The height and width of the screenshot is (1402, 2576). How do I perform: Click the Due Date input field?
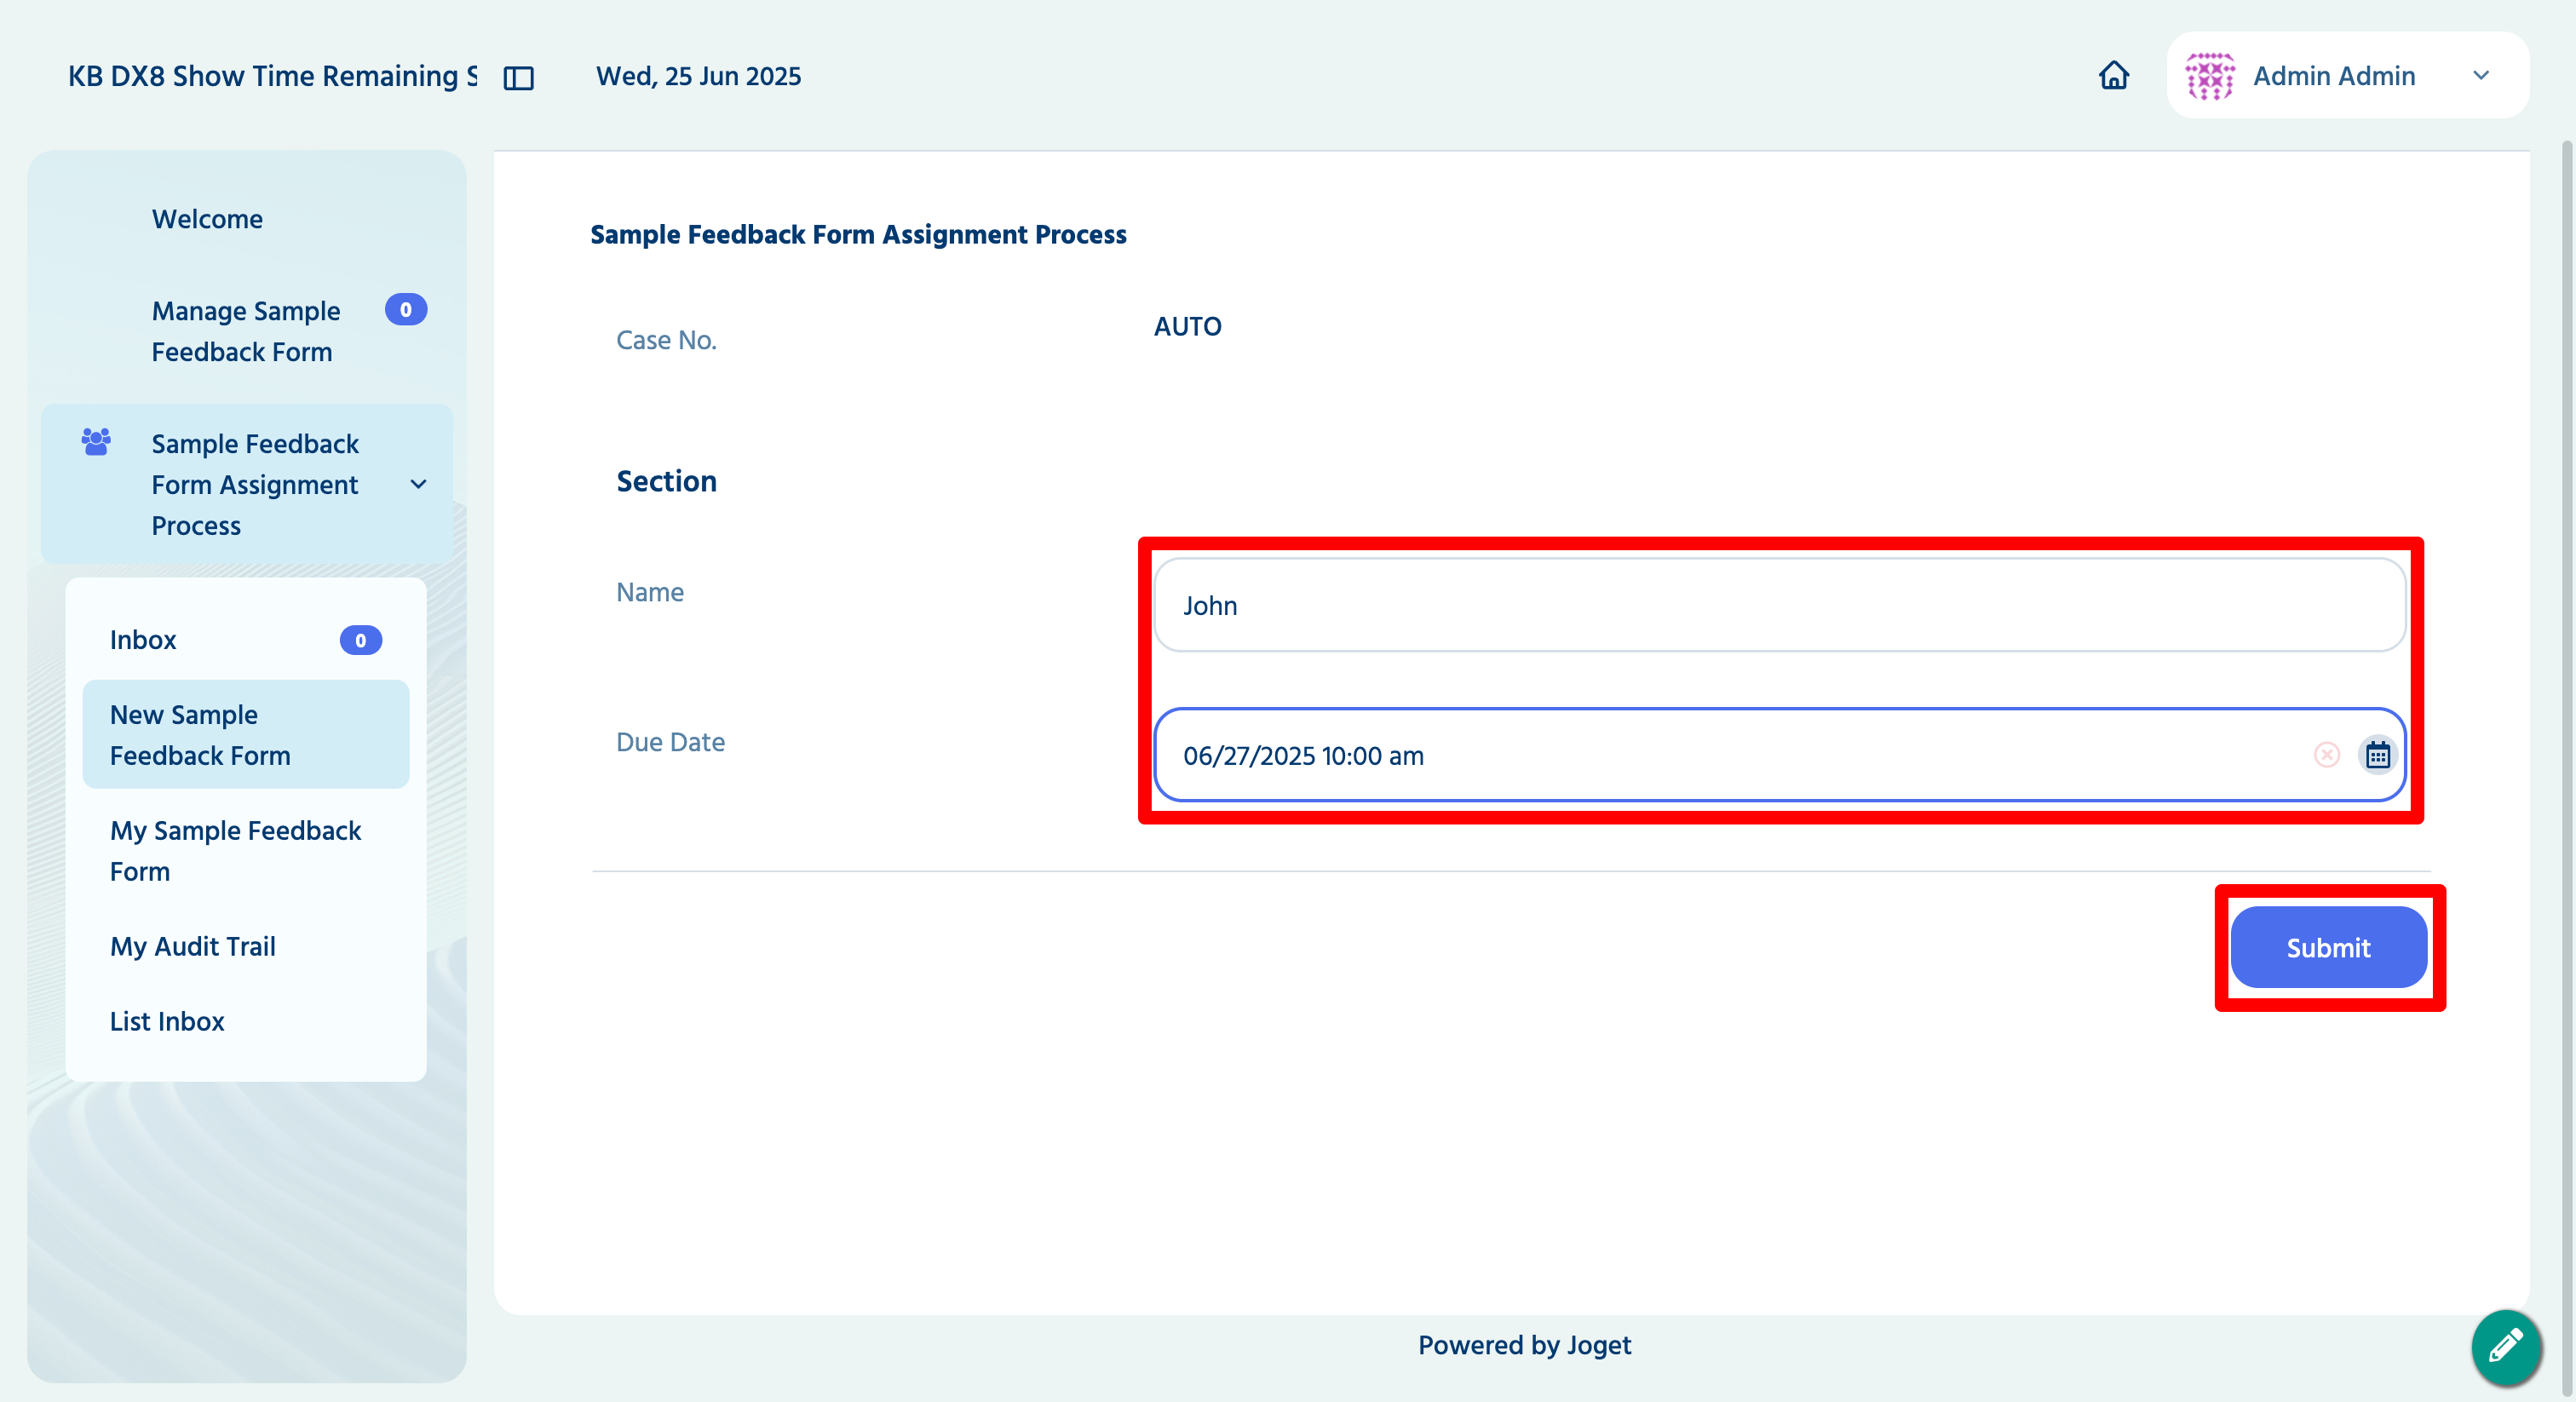[x=1779, y=755]
